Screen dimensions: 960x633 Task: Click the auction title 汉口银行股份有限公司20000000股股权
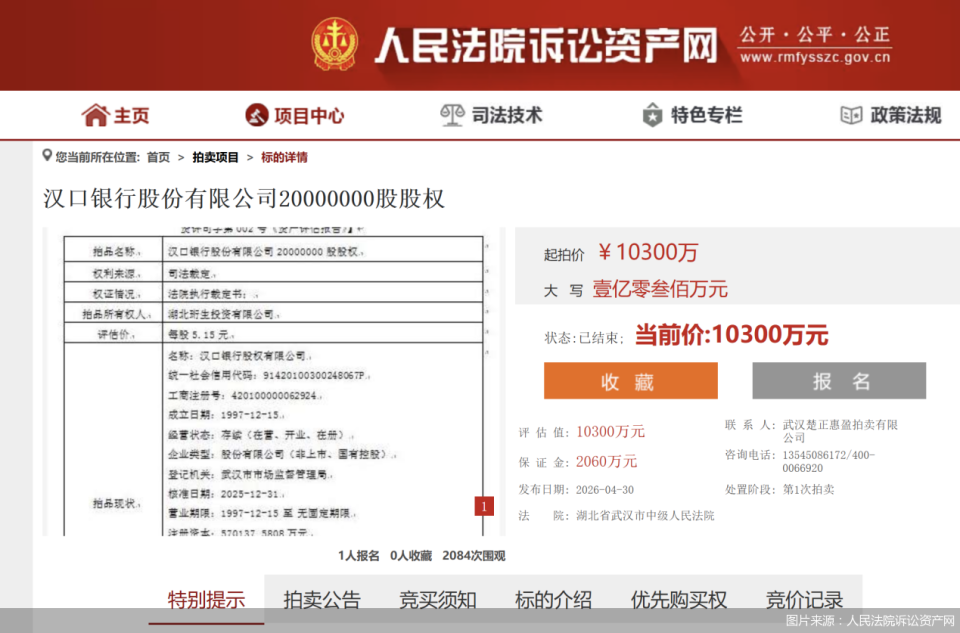pos(244,199)
